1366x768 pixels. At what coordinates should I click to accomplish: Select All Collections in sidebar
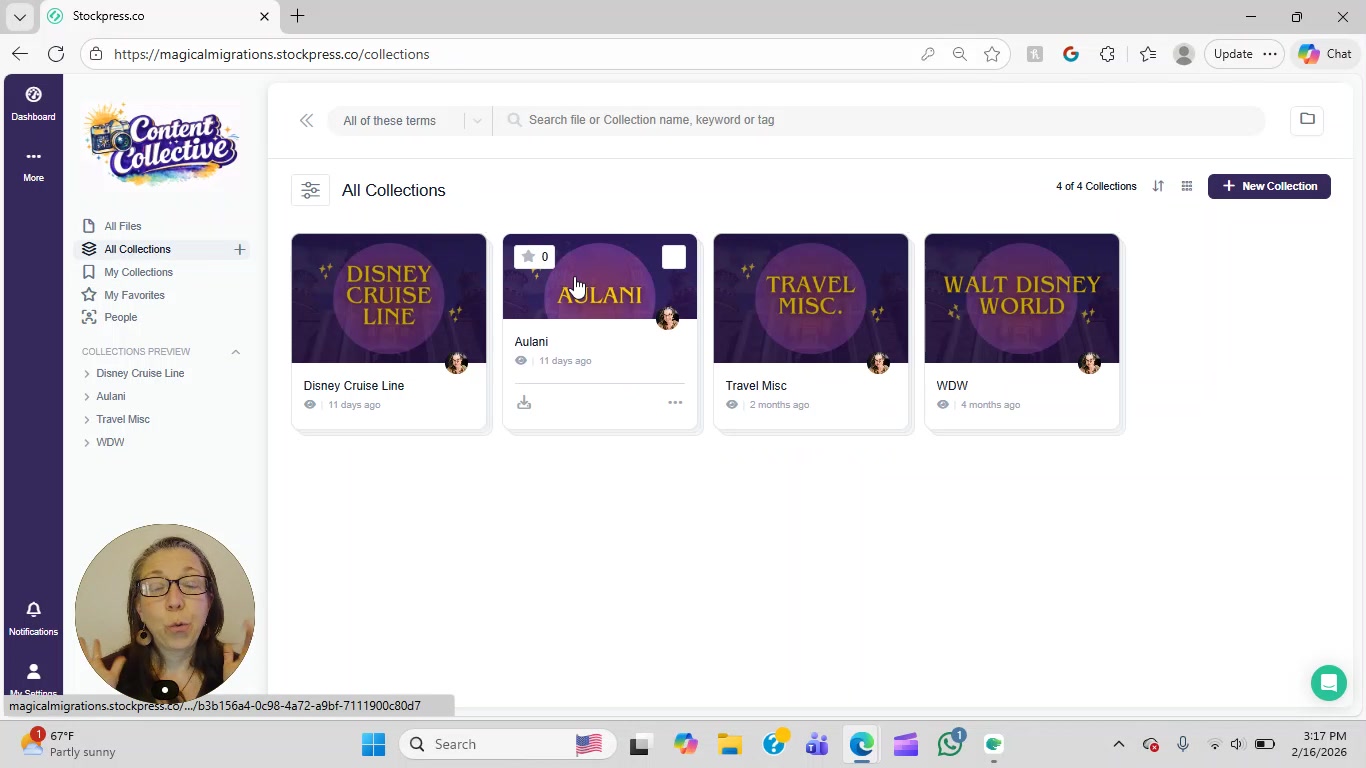(x=137, y=249)
